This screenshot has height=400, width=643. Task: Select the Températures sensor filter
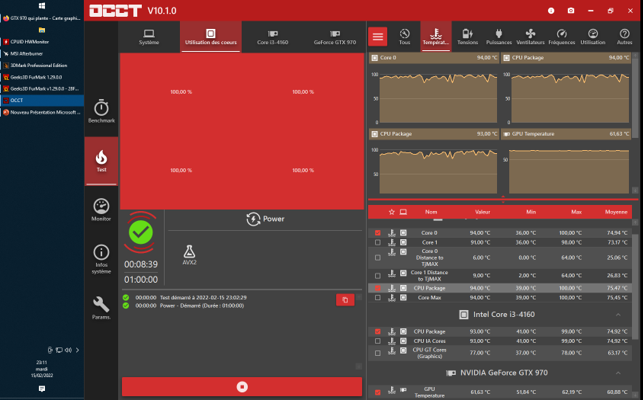[x=436, y=37]
